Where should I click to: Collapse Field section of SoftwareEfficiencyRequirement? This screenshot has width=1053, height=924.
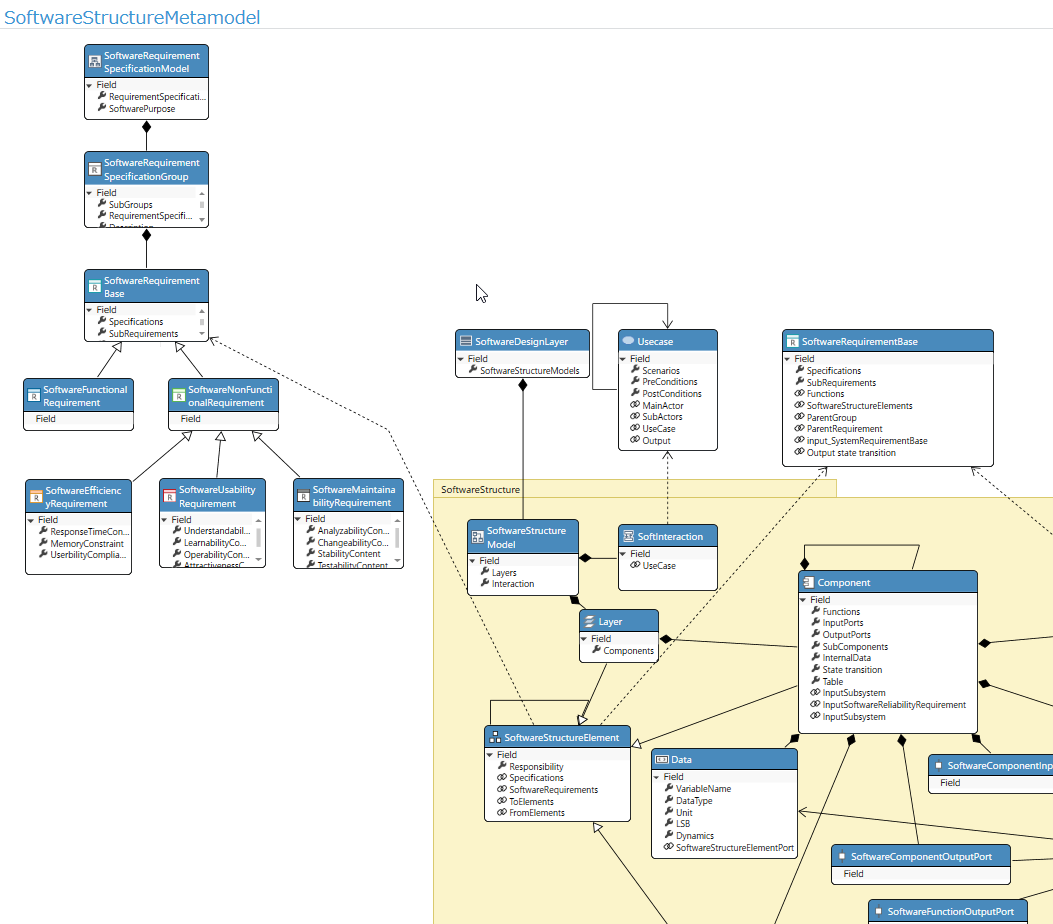click(31, 520)
